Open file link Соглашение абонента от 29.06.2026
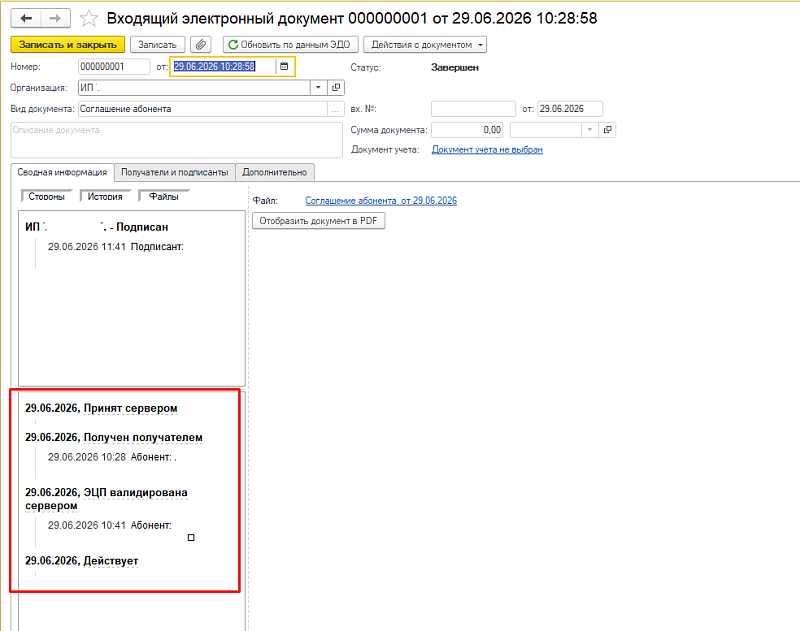The image size is (800, 631). click(381, 200)
